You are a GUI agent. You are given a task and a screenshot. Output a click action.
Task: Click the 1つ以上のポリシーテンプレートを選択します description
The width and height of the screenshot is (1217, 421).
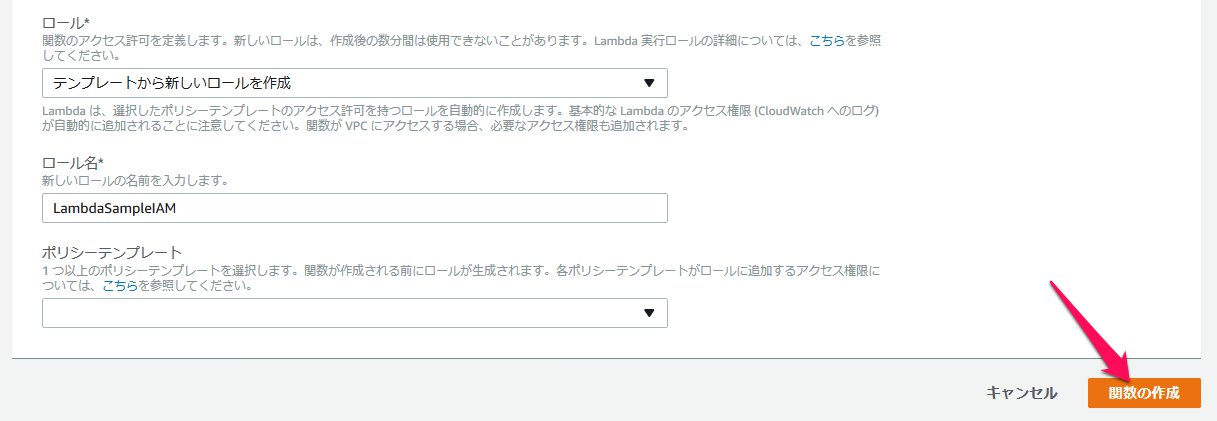460,271
